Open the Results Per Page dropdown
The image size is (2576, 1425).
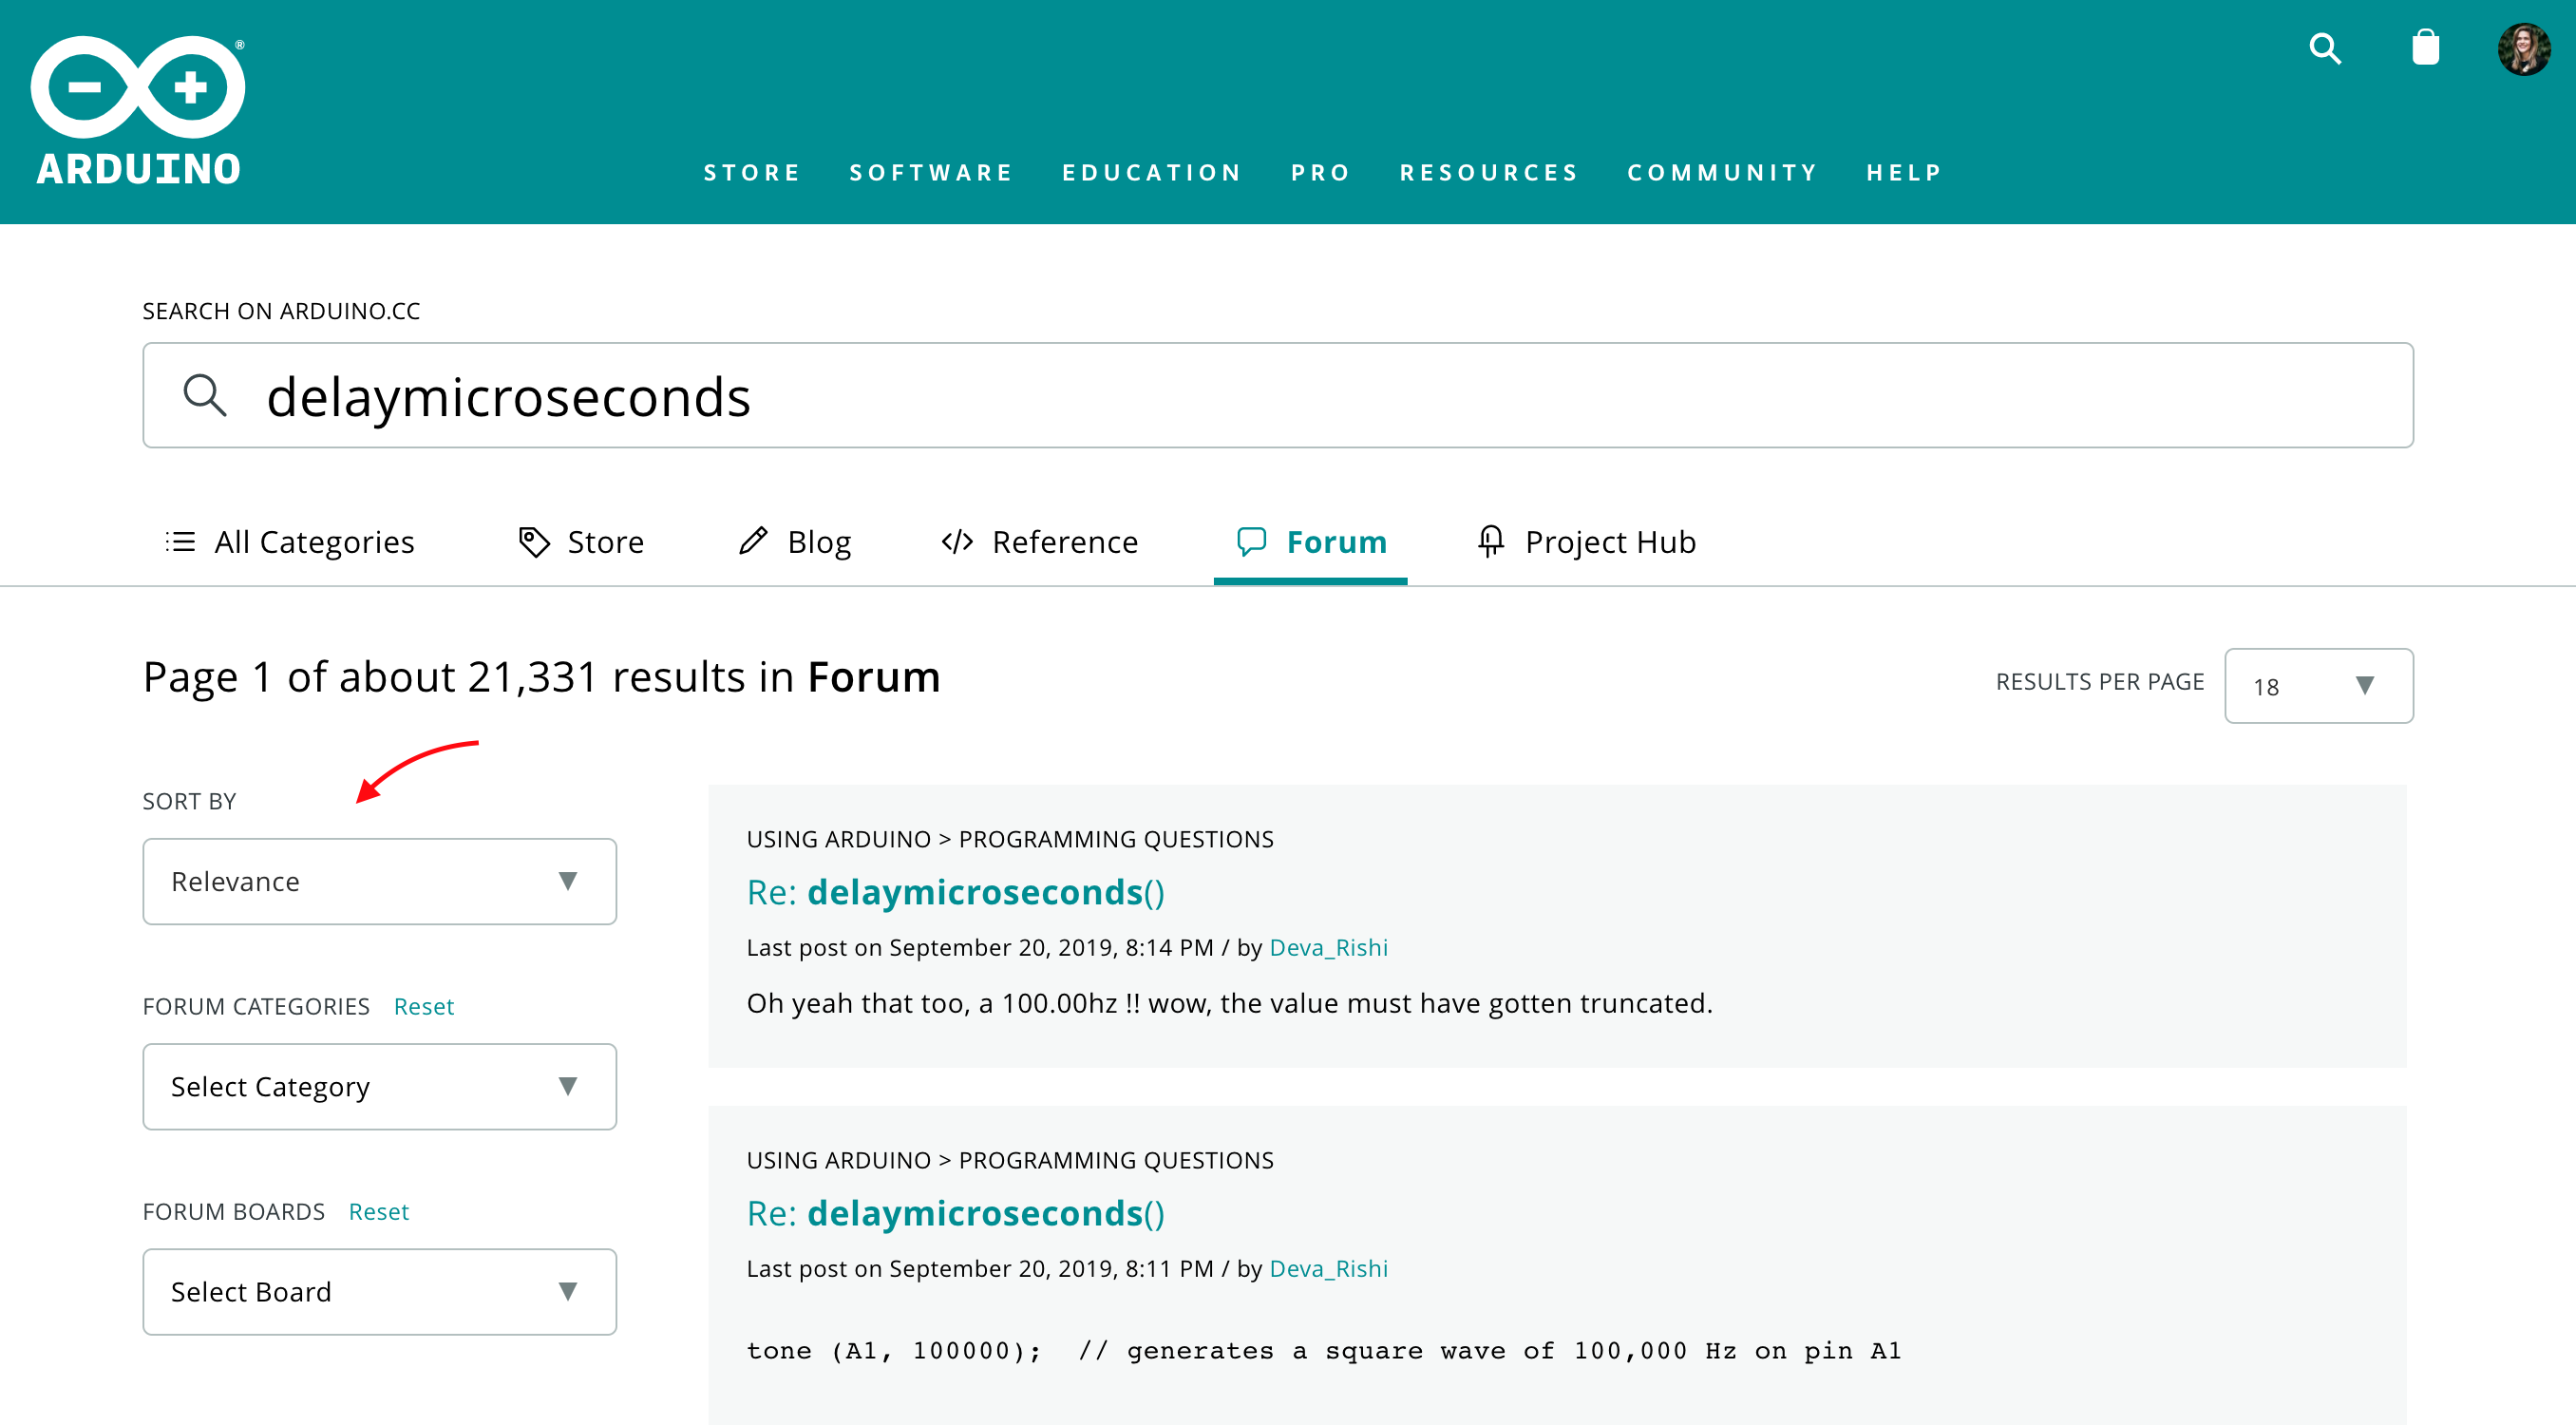click(x=2318, y=686)
